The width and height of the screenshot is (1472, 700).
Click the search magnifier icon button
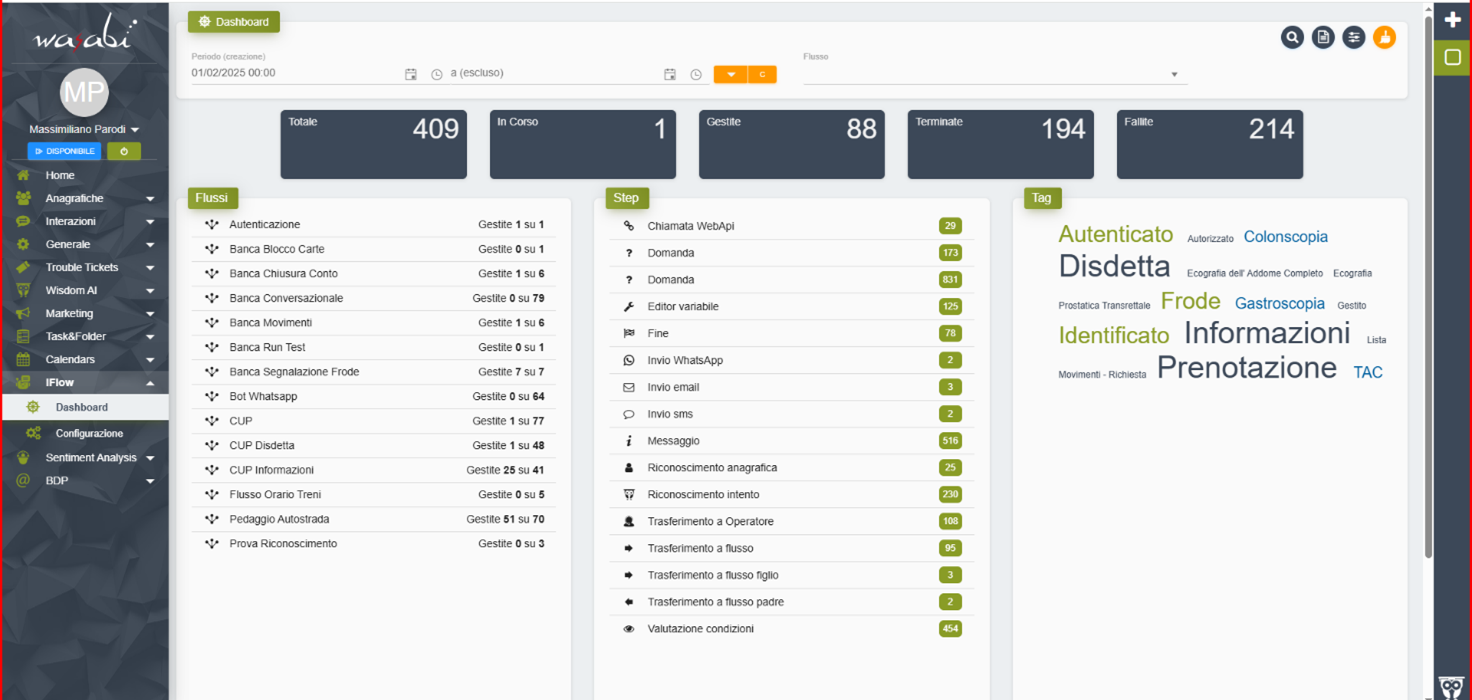[x=1292, y=38]
